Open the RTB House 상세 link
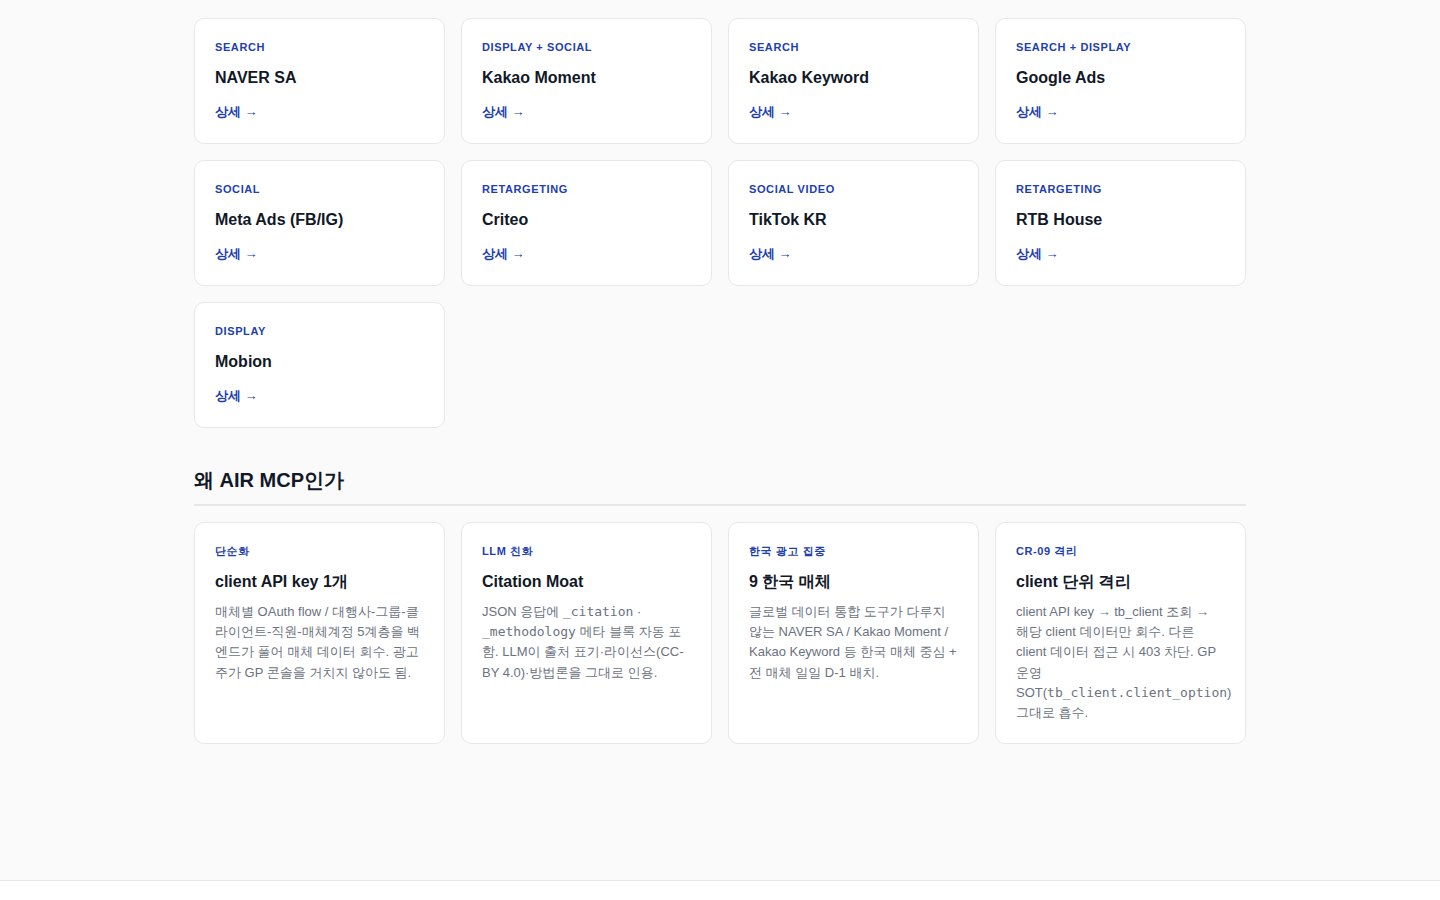The height and width of the screenshot is (900, 1440). (x=1037, y=254)
